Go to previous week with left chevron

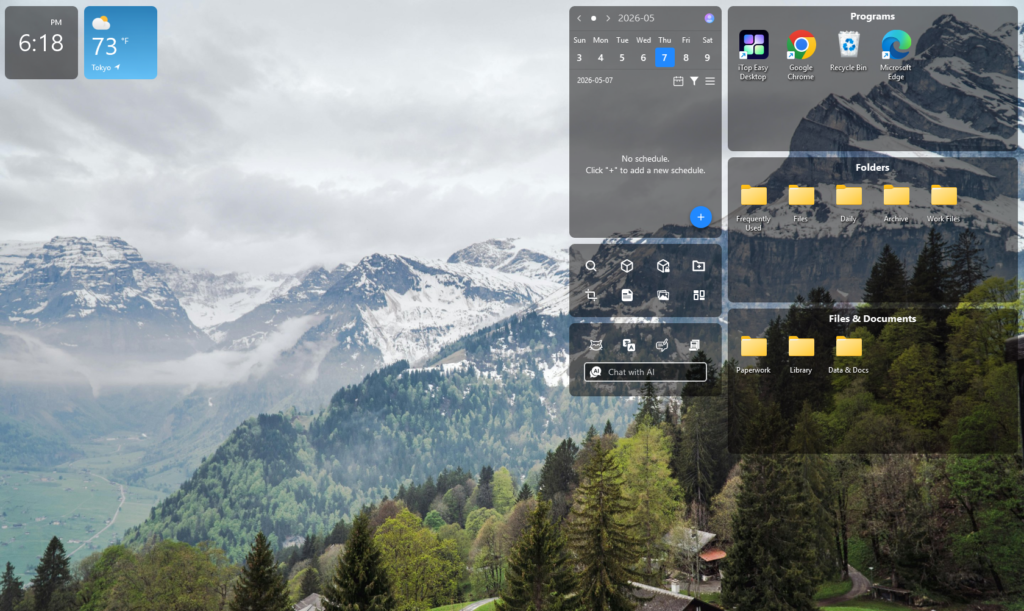point(579,18)
